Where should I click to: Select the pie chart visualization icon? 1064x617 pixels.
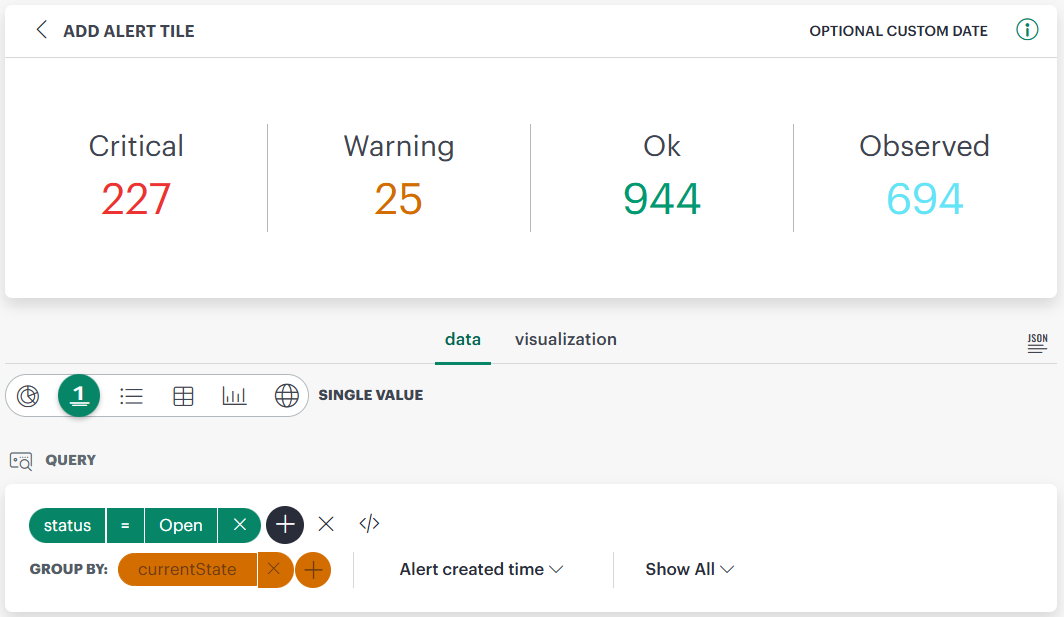[x=28, y=395]
